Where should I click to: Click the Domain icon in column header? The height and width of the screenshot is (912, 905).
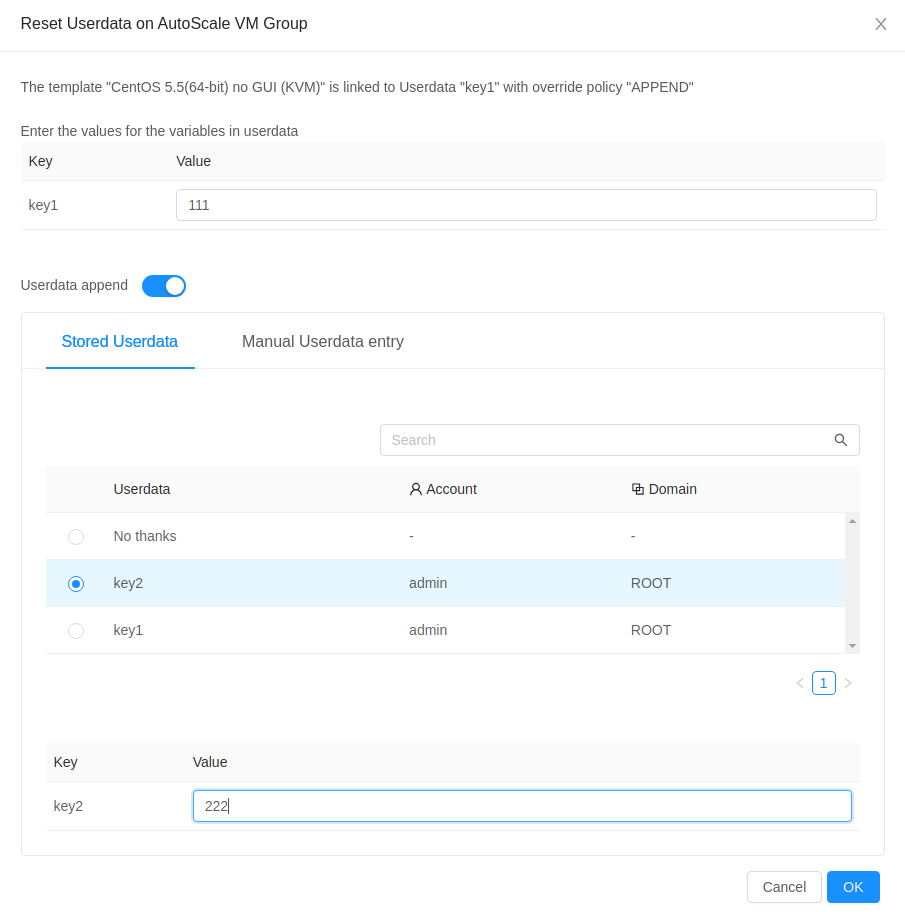click(x=637, y=489)
